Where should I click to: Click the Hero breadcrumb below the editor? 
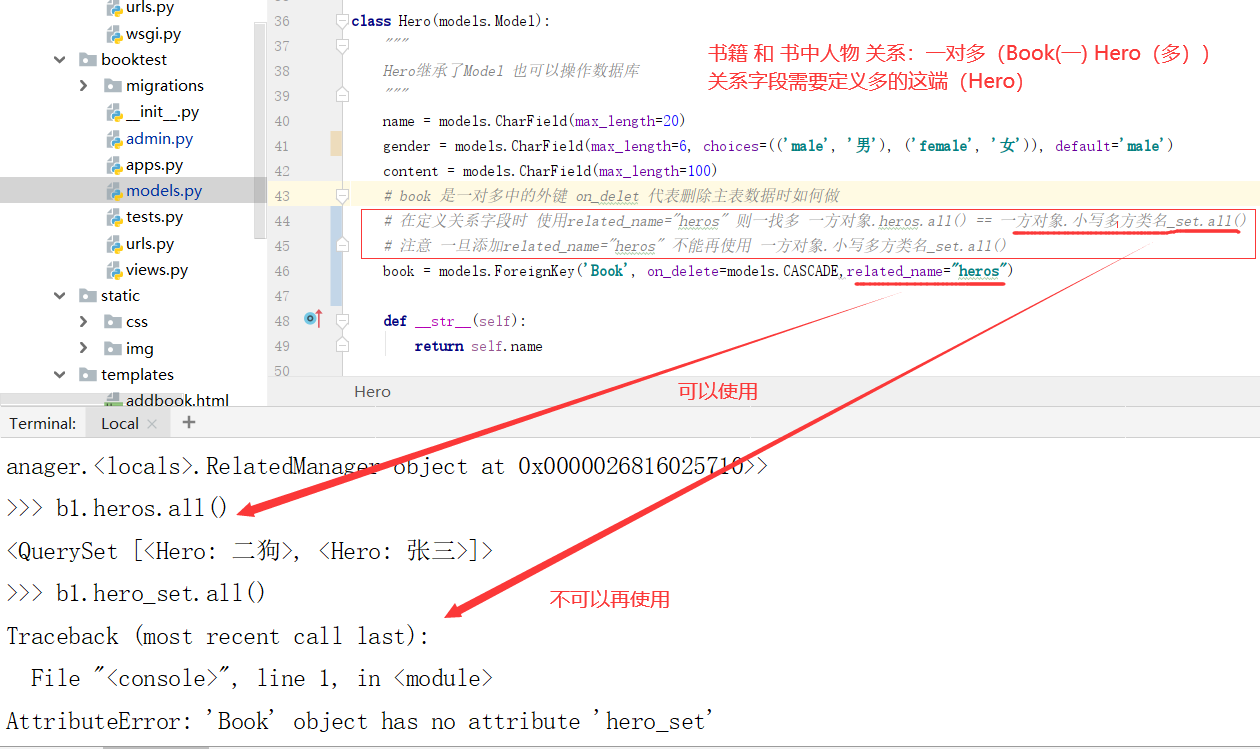click(371, 391)
